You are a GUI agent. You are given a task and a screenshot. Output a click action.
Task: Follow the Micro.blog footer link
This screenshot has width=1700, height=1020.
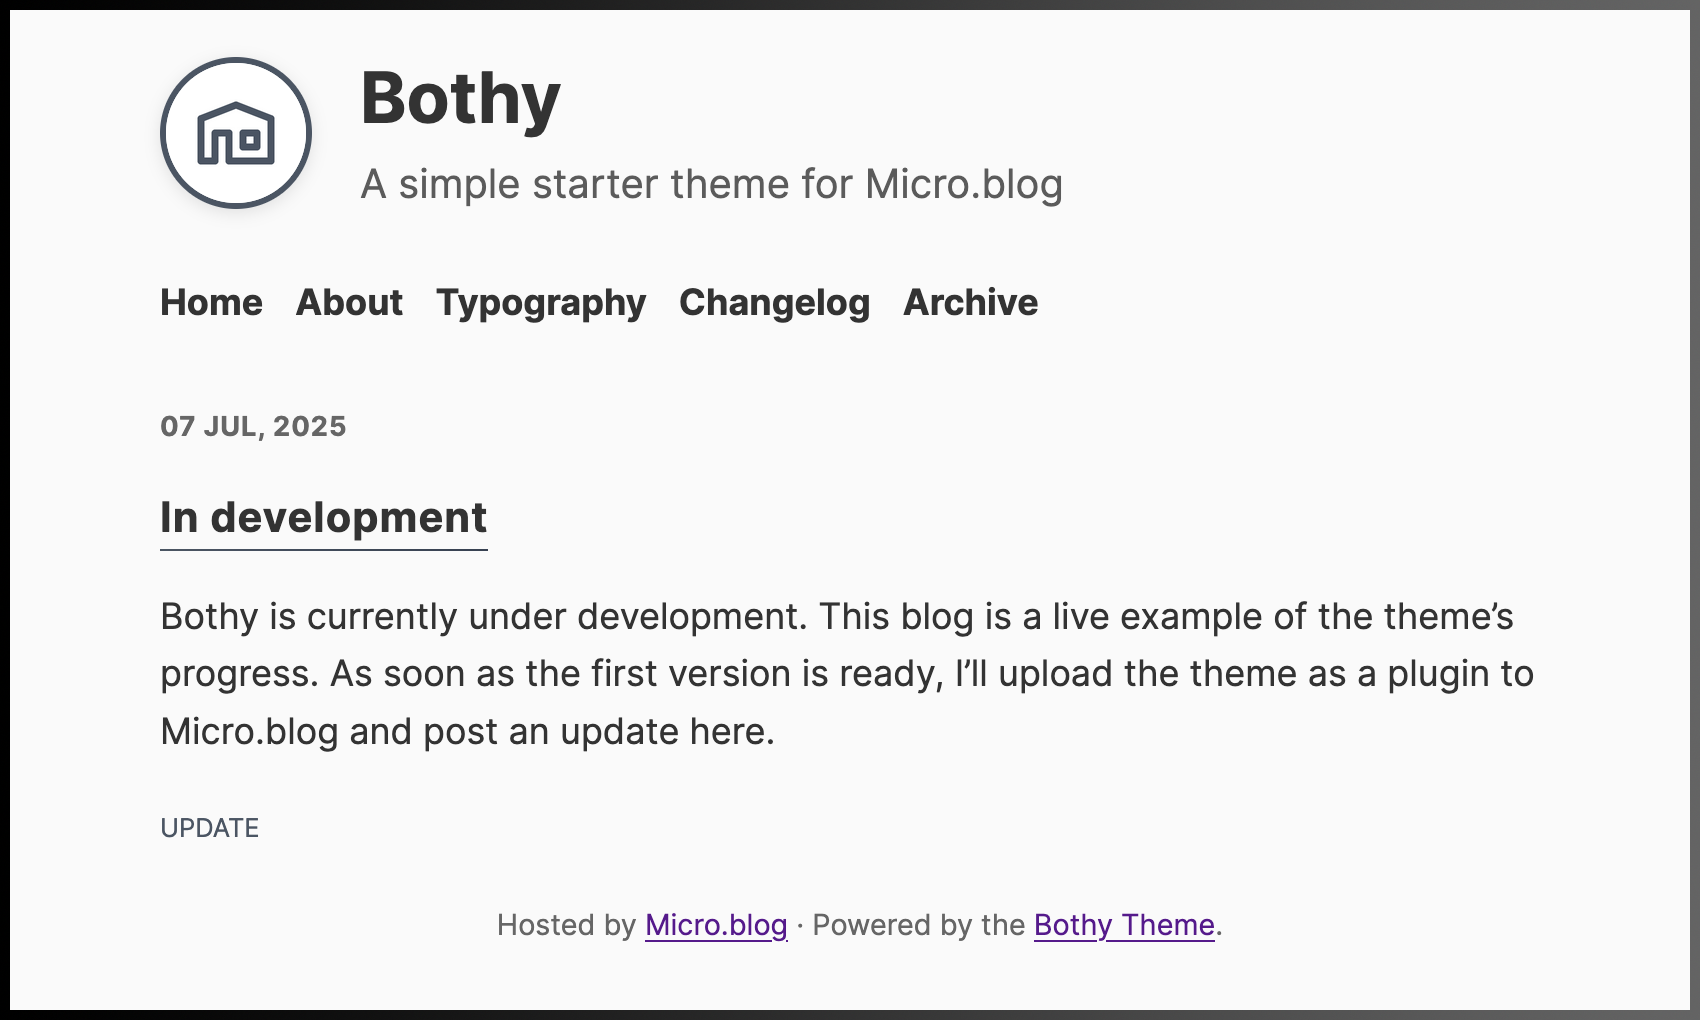click(716, 925)
